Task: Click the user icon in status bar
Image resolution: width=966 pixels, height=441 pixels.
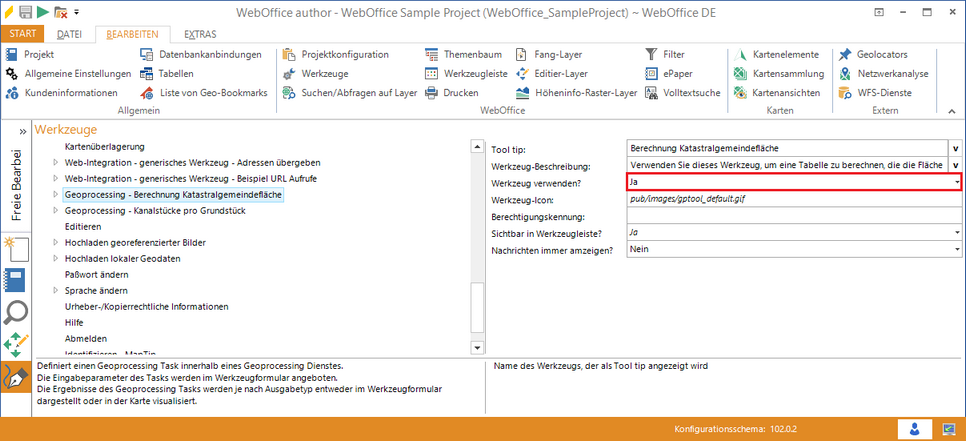Action: point(913,429)
